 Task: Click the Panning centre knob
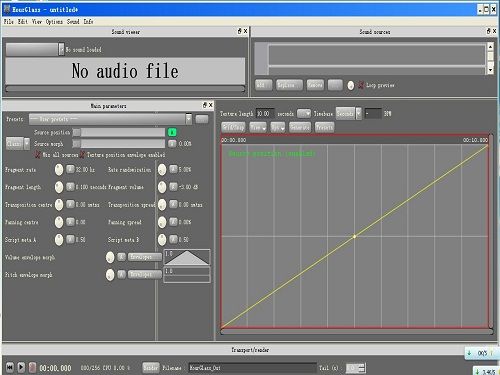point(59,222)
